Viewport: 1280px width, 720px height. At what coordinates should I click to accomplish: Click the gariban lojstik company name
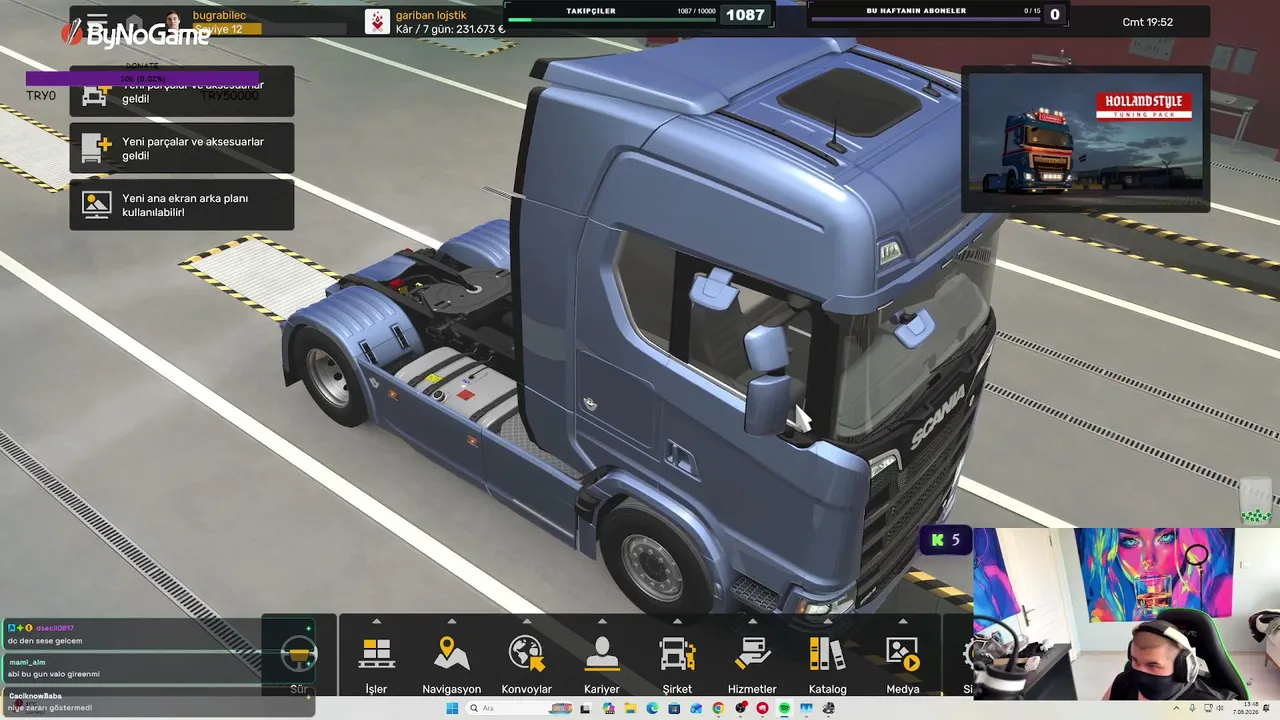click(x=431, y=15)
